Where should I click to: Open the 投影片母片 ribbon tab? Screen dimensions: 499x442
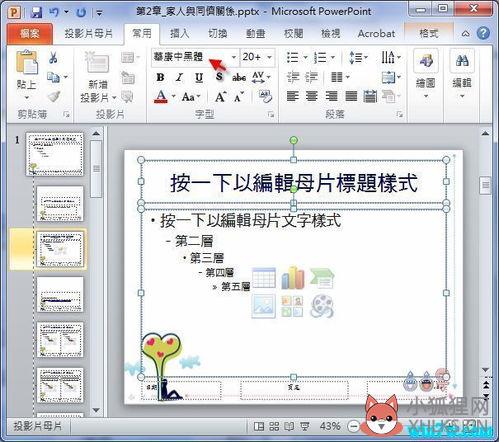pyautogui.click(x=89, y=34)
